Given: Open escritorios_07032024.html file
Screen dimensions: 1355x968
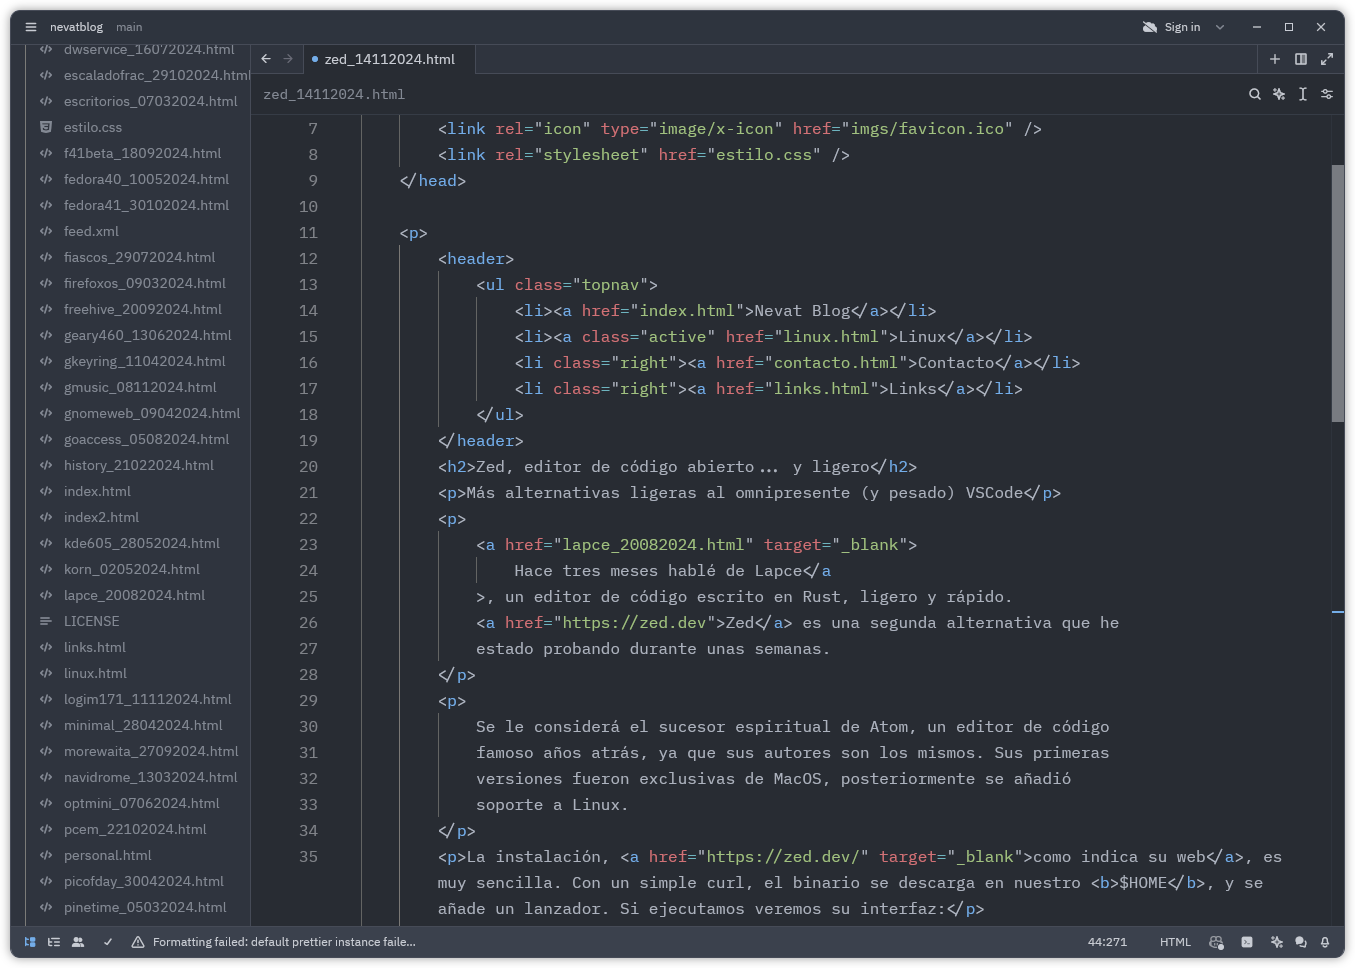Looking at the screenshot, I should (x=151, y=101).
